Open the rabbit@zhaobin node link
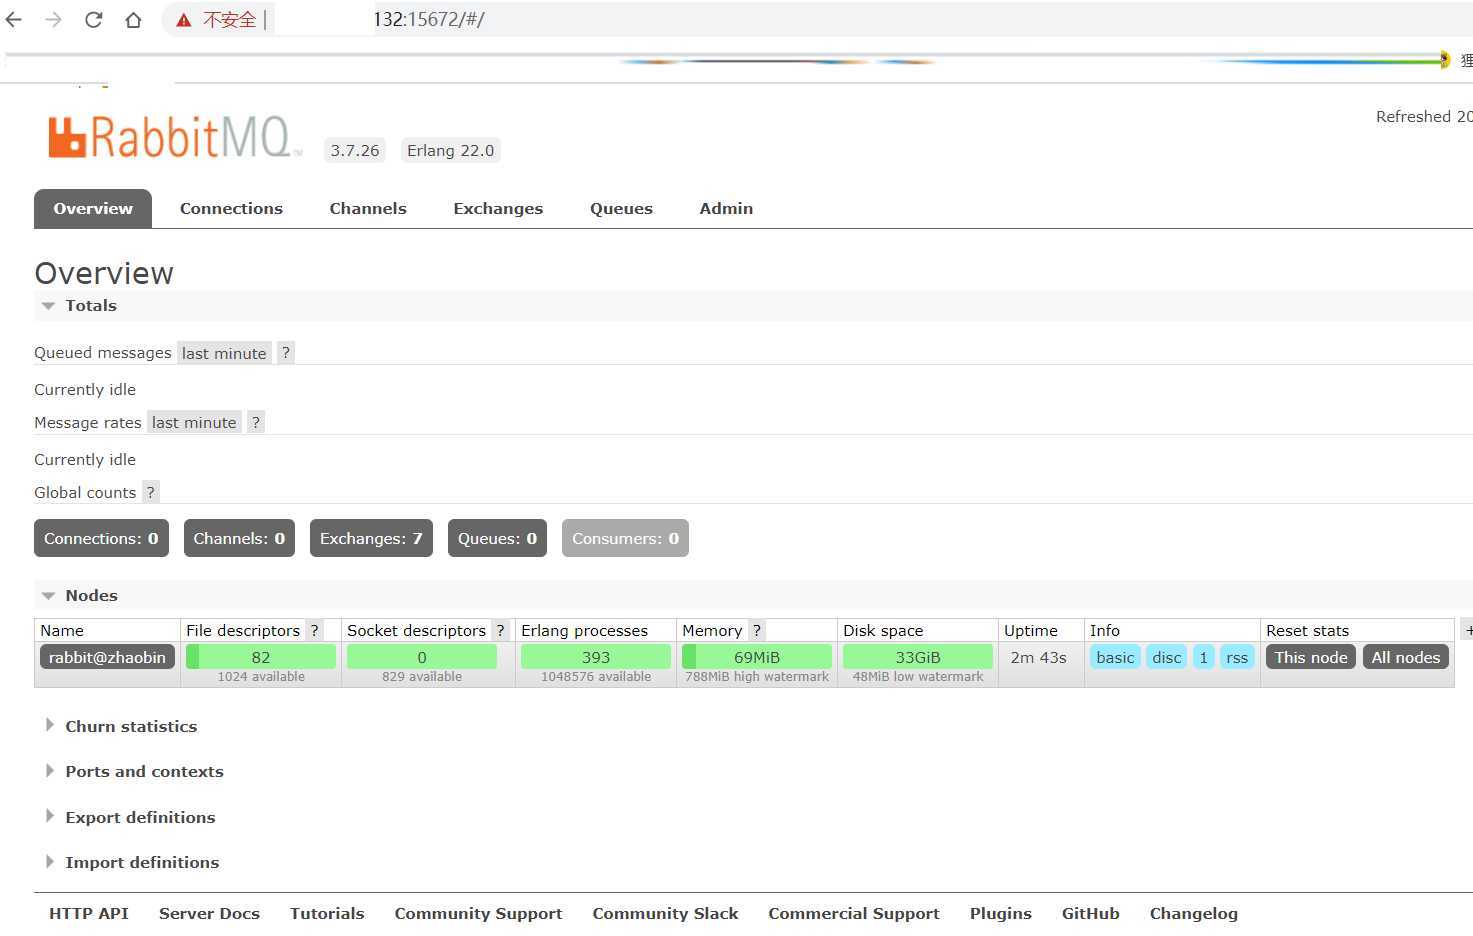This screenshot has height=936, width=1473. click(x=107, y=658)
